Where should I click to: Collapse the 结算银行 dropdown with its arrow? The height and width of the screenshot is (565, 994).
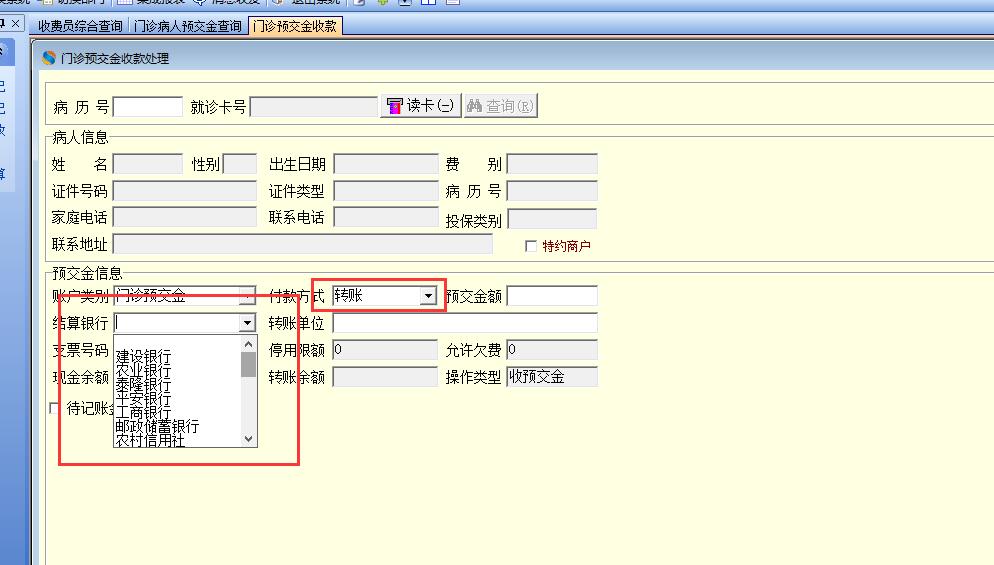click(x=247, y=323)
